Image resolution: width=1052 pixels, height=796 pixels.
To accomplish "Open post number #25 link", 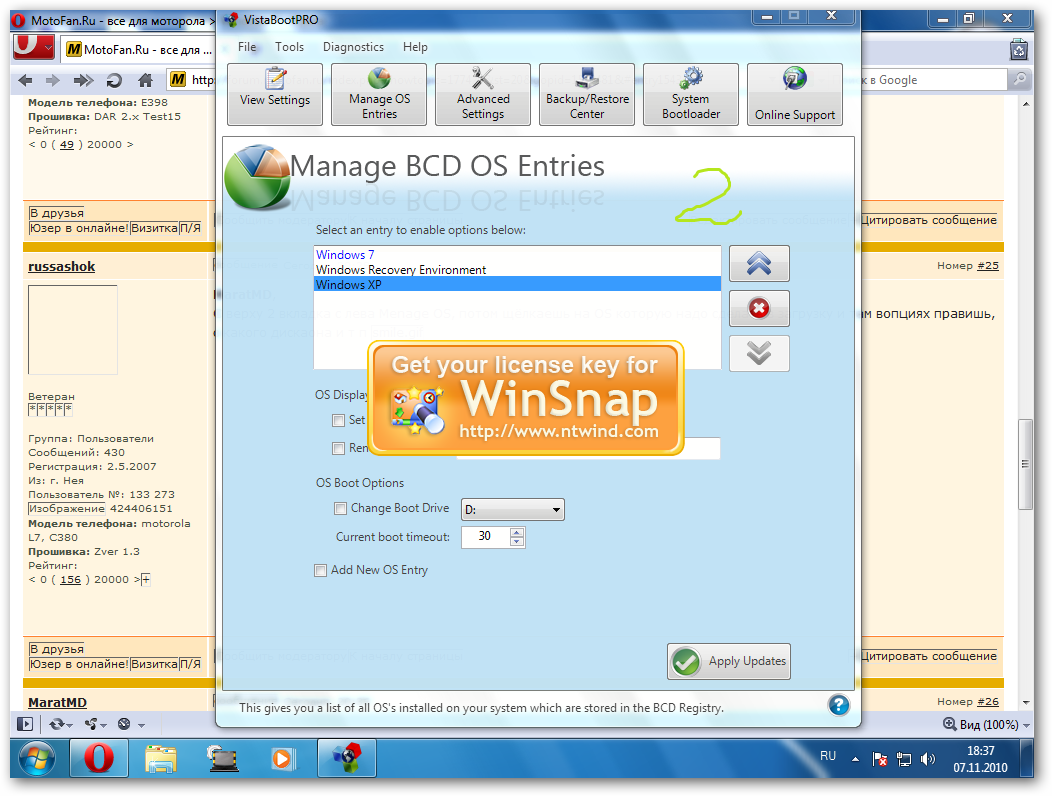I will click(x=988, y=266).
